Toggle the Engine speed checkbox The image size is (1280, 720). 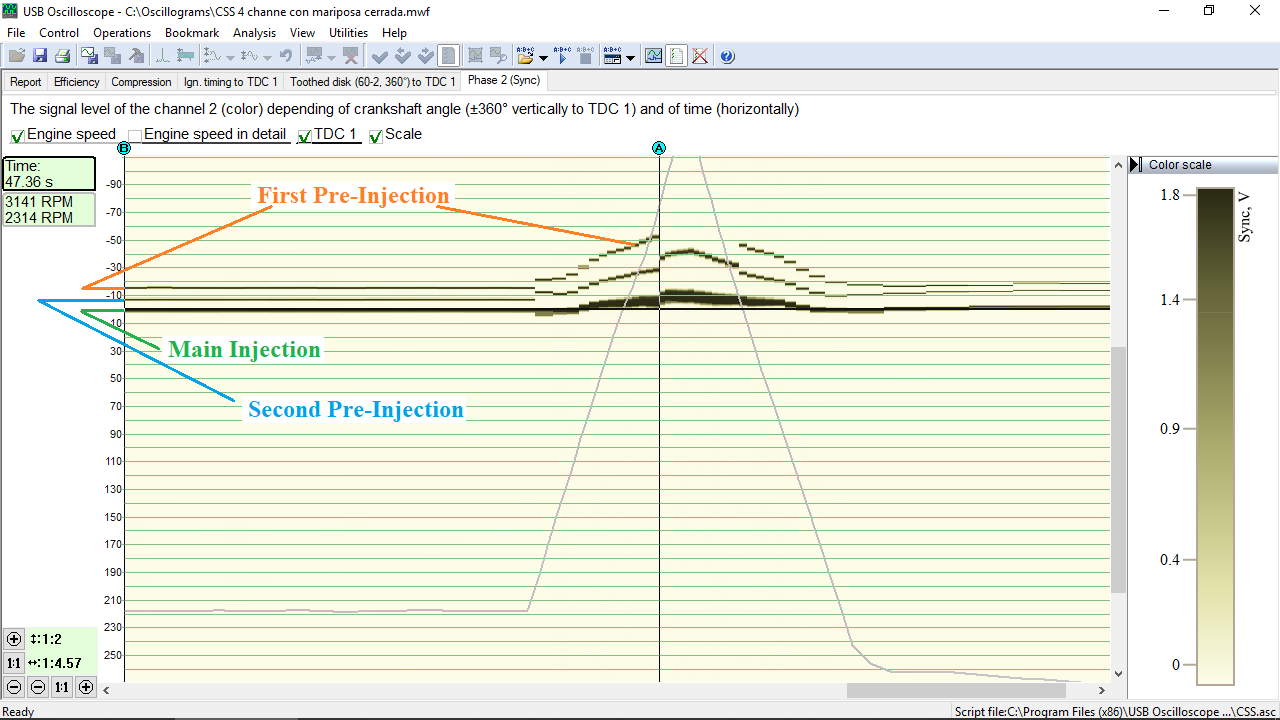pyautogui.click(x=17, y=136)
